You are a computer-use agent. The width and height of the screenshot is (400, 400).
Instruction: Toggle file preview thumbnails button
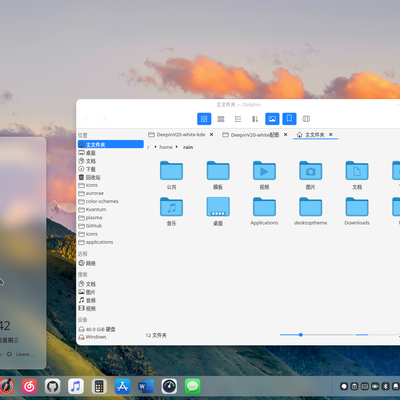tap(272, 119)
